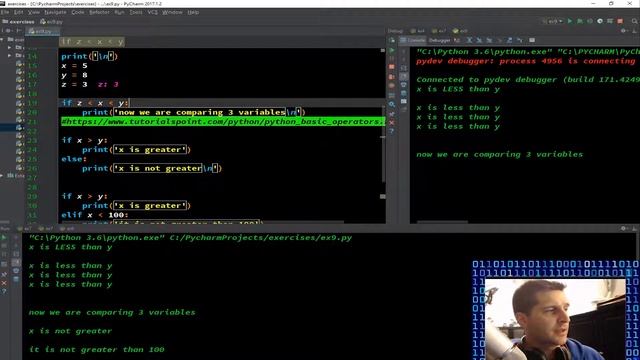The height and width of the screenshot is (360, 640).
Task: Open the Window menu
Action: (172, 12)
